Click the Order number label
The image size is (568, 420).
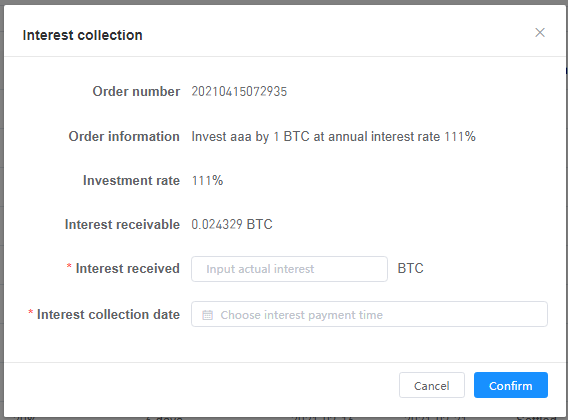136,91
